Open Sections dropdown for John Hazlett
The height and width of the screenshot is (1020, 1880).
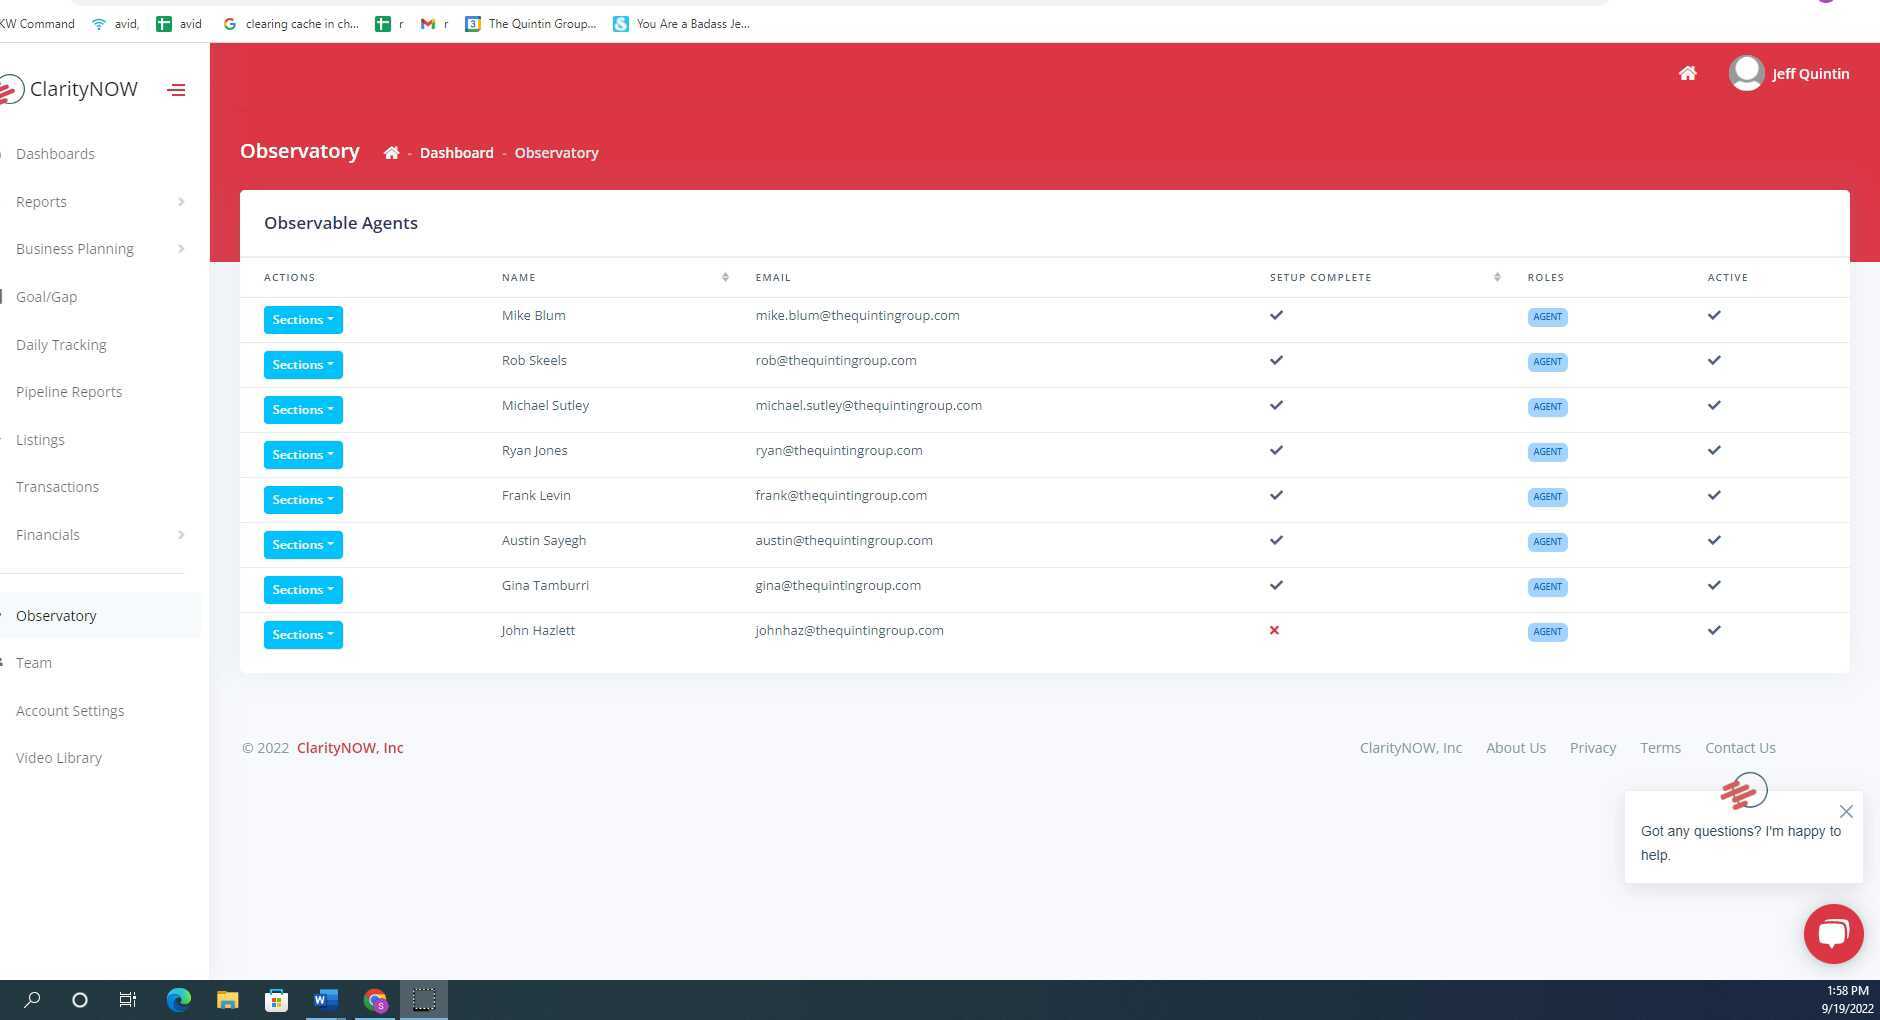(x=302, y=635)
